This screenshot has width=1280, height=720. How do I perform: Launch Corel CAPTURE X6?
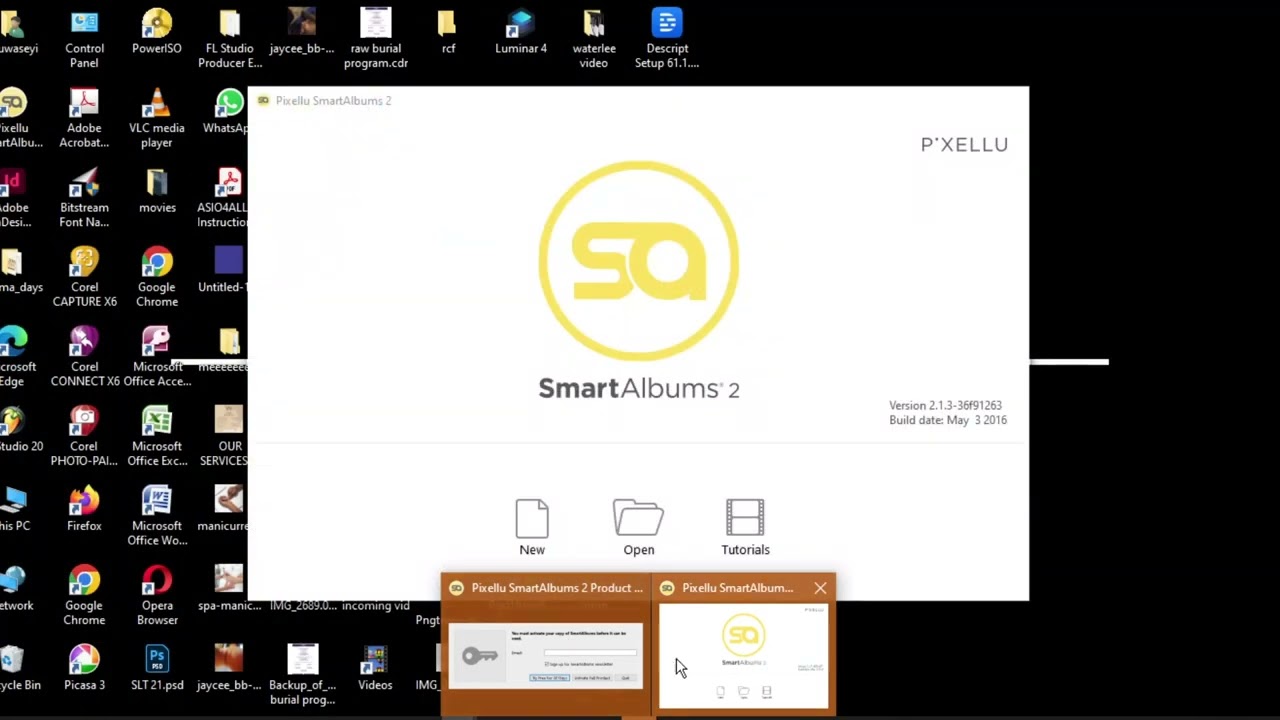coord(84,277)
